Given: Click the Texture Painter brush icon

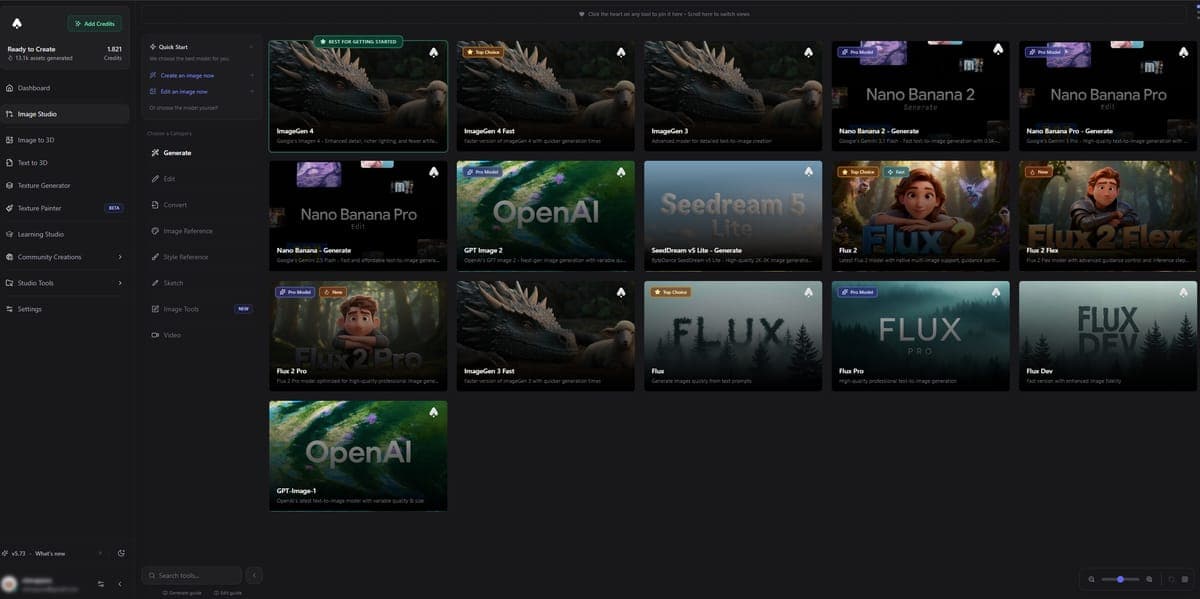Looking at the screenshot, I should click(9, 208).
